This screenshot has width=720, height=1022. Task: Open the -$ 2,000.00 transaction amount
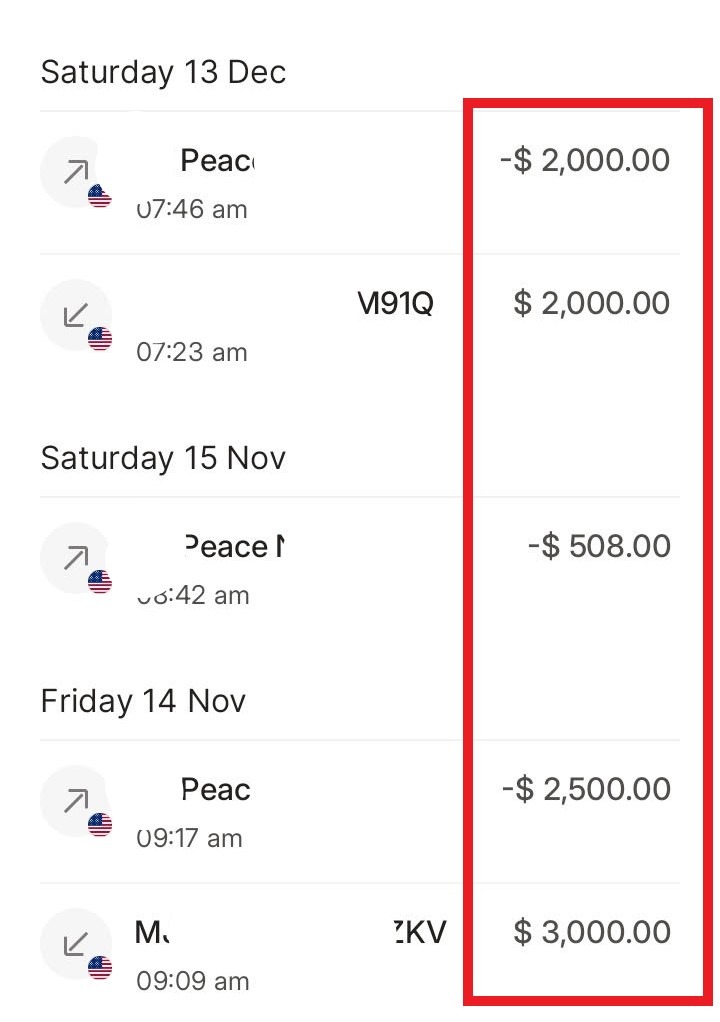tap(585, 160)
